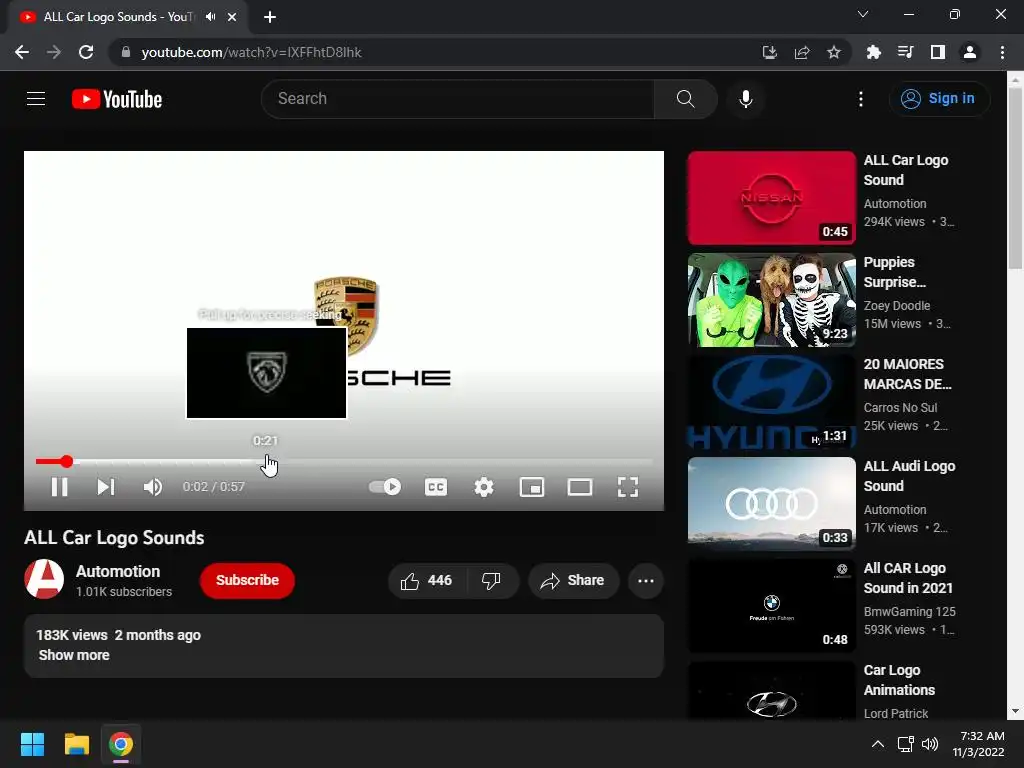Subscribe to Automotion channel

(x=247, y=581)
